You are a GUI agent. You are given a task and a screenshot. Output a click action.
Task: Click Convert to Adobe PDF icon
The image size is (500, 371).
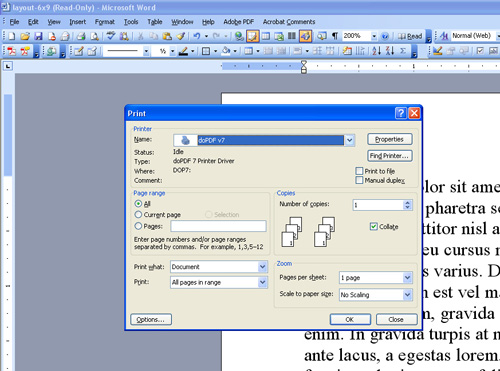(12, 51)
